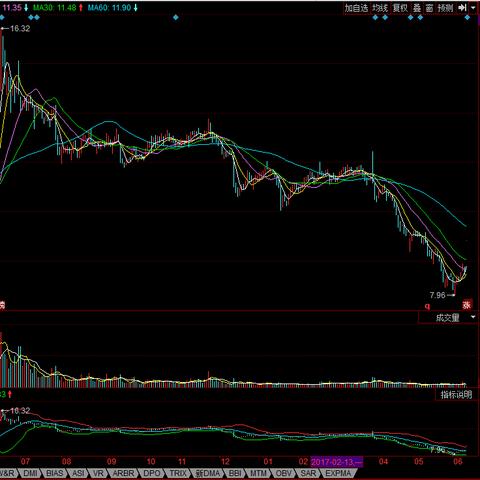
Task: Click the 复权 button
Action: [400, 8]
